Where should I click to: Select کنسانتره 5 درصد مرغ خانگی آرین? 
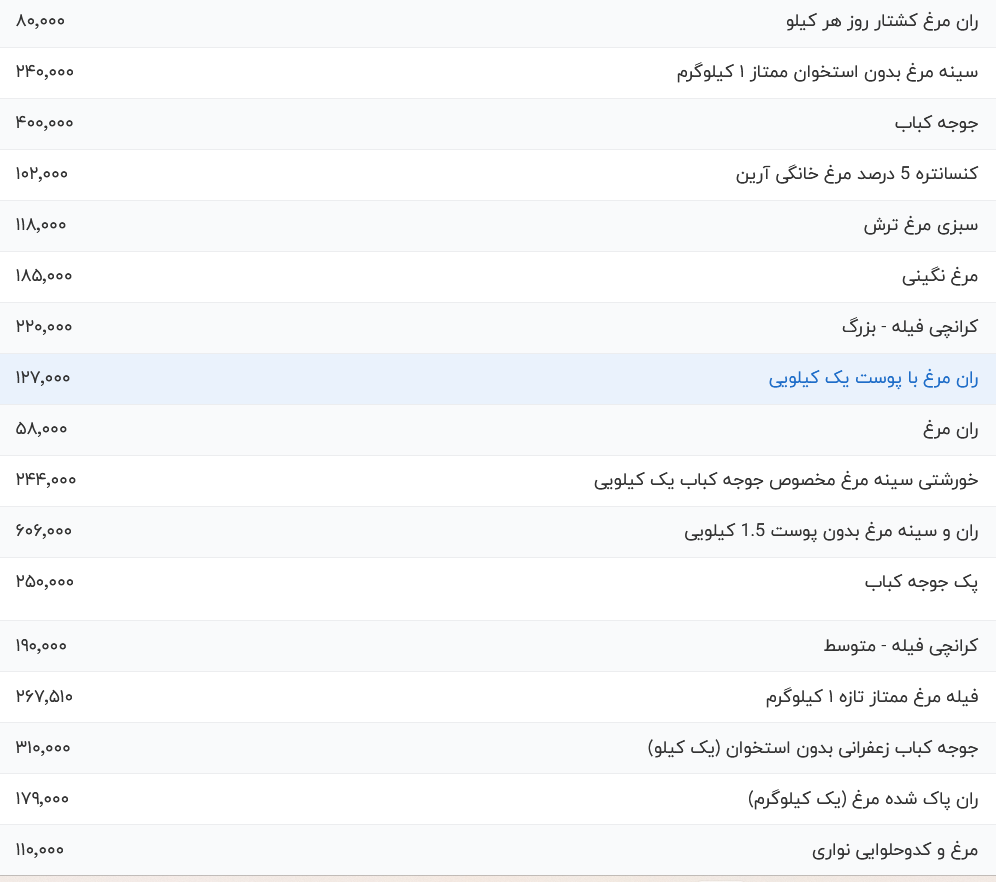pyautogui.click(x=857, y=174)
